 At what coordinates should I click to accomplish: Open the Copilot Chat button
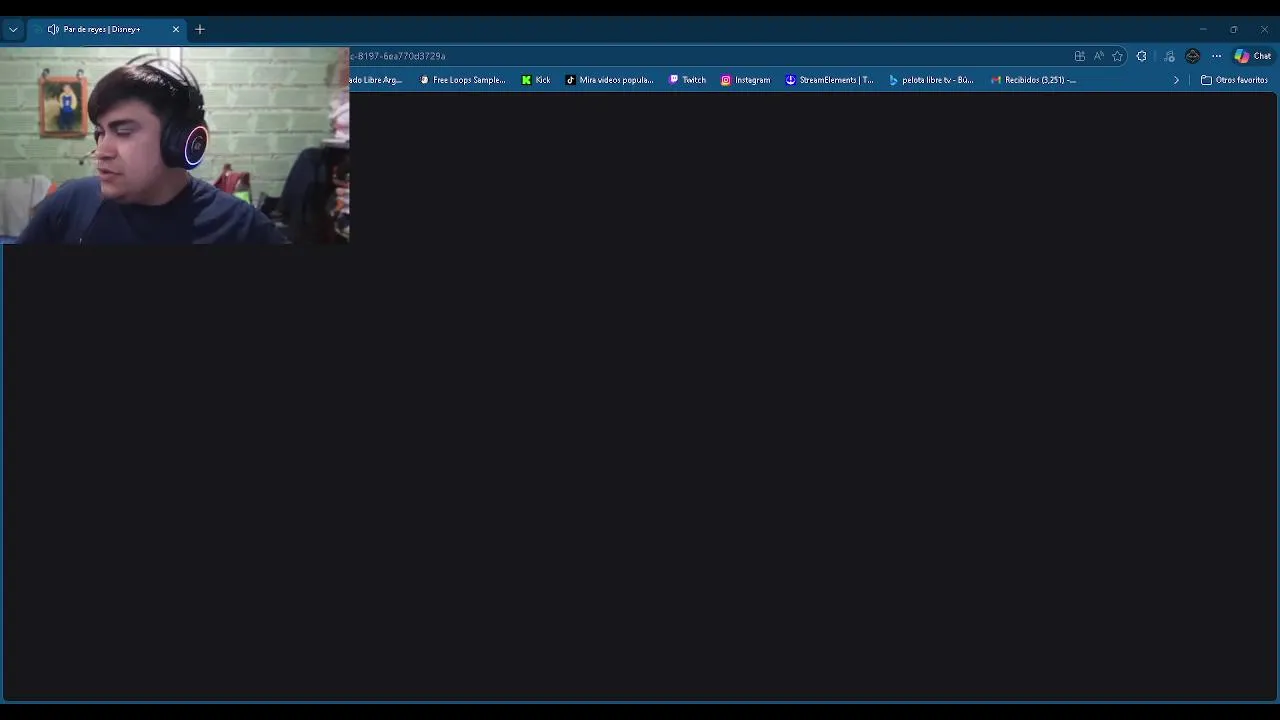click(x=1253, y=56)
